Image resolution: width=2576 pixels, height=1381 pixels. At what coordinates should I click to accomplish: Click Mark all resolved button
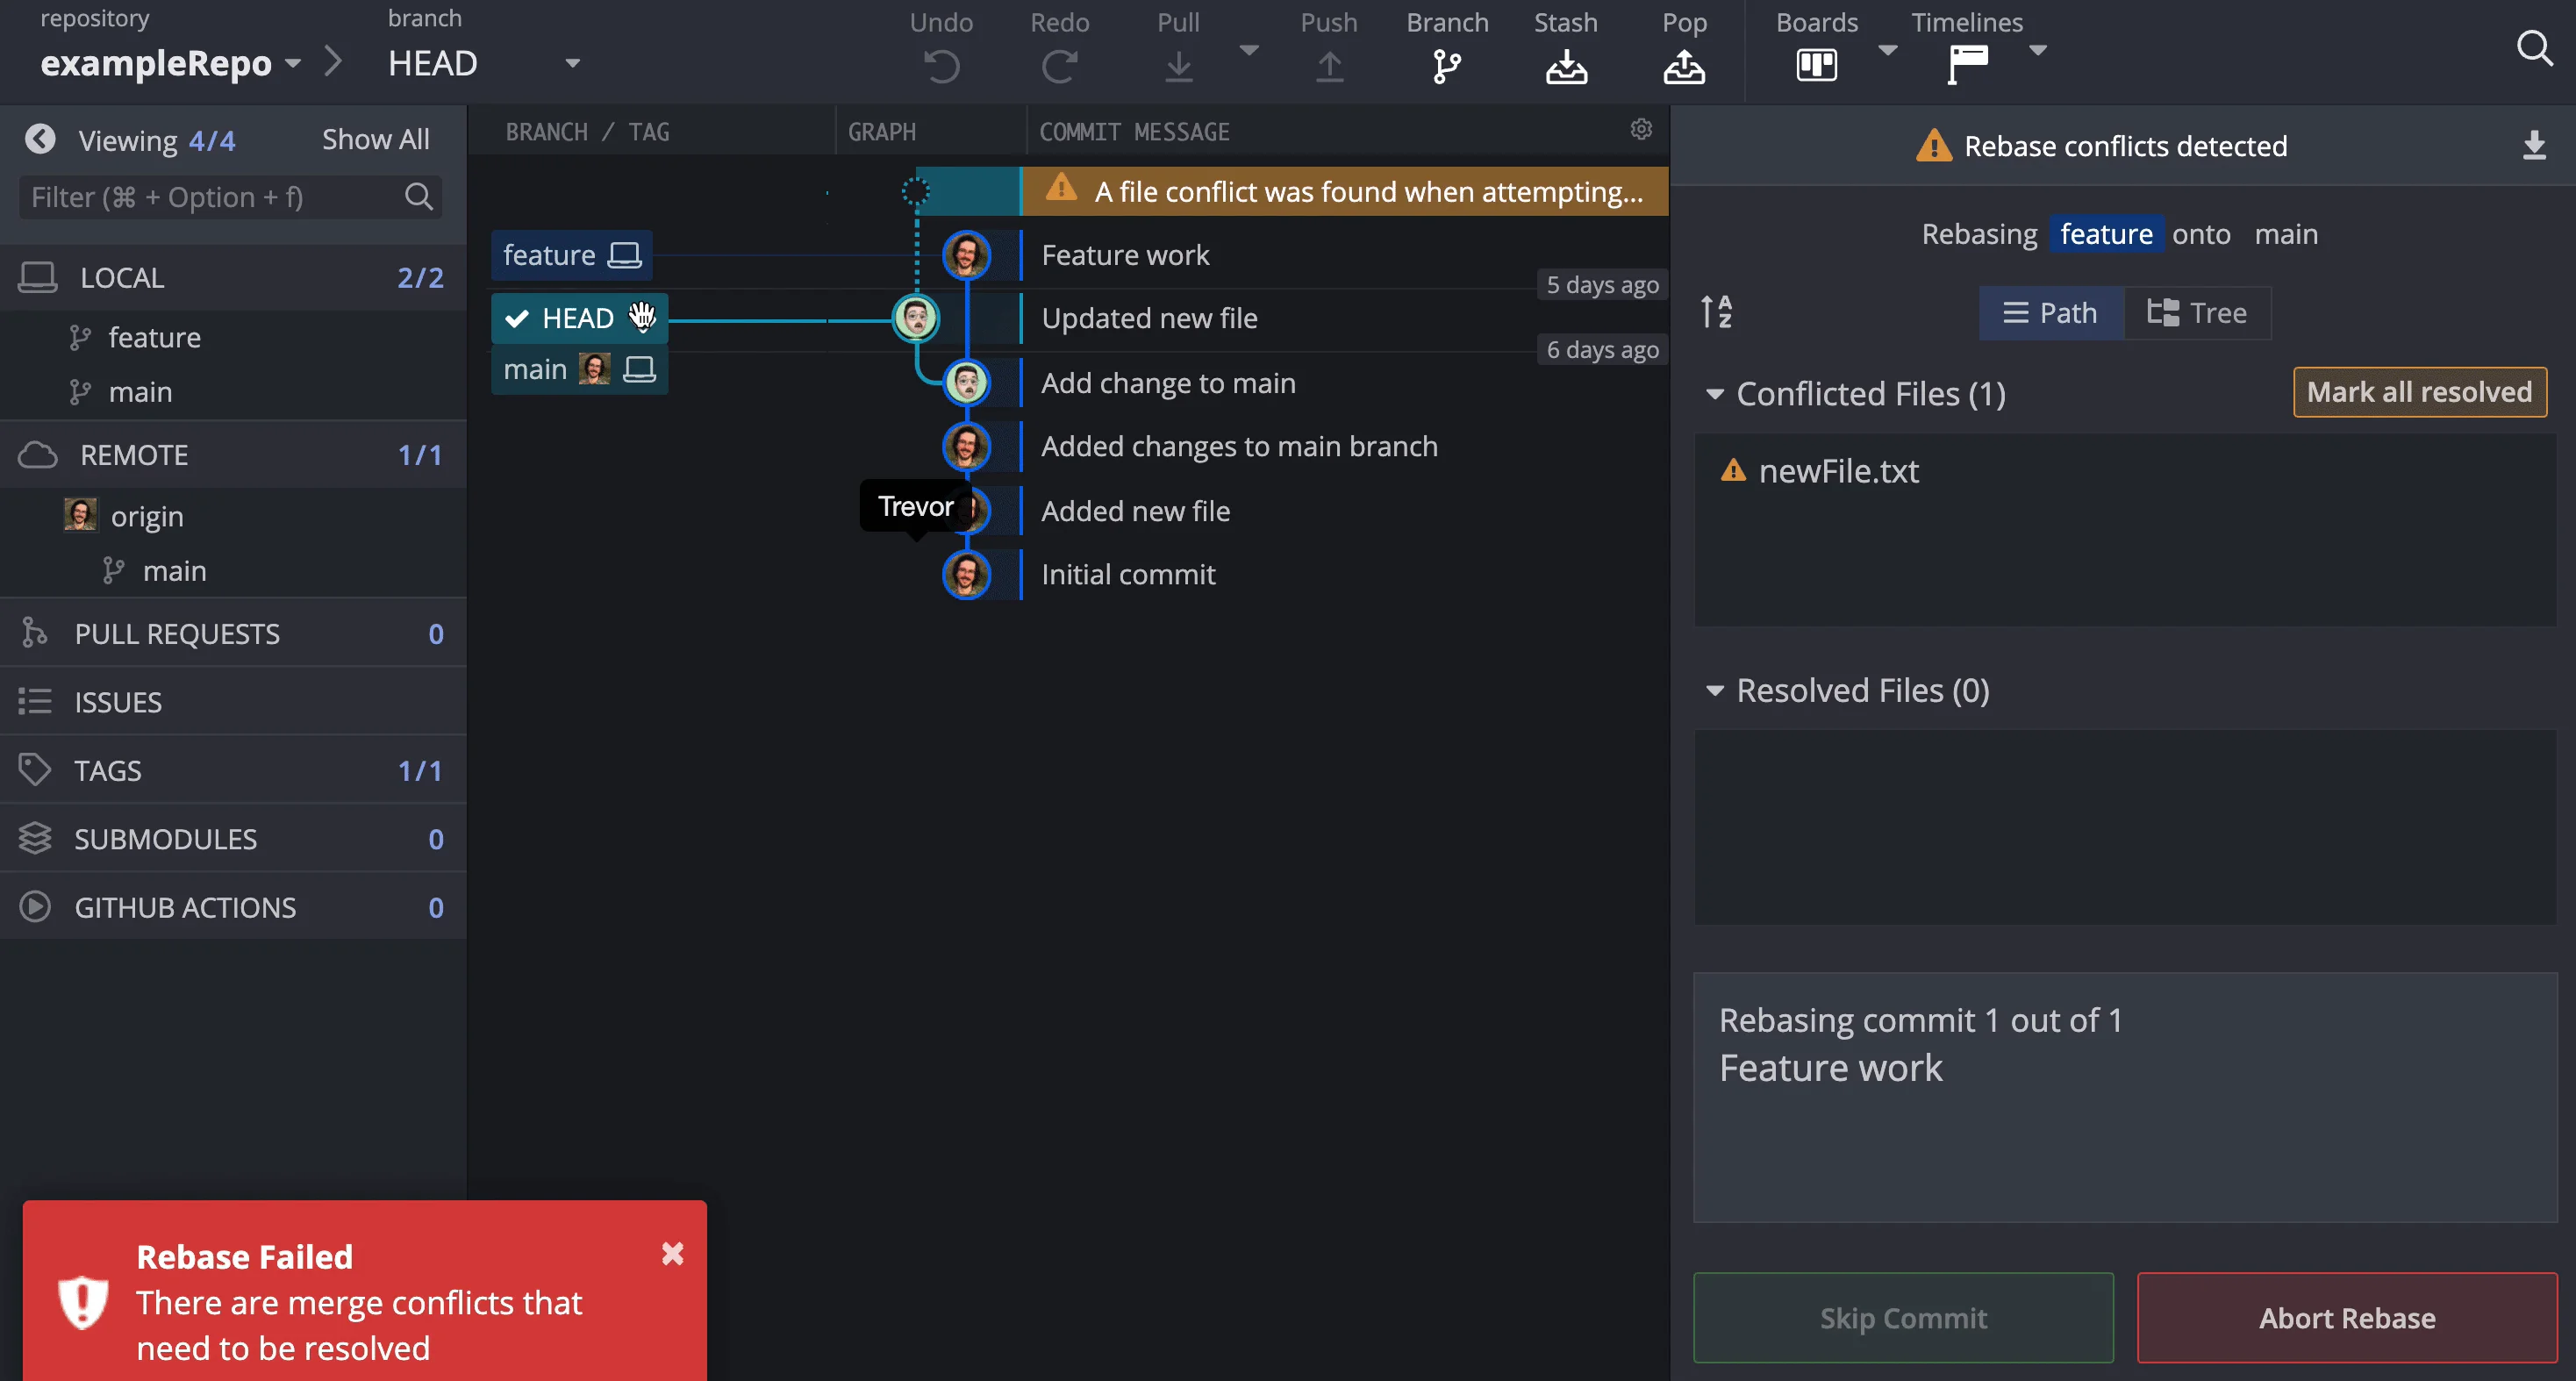click(2418, 392)
